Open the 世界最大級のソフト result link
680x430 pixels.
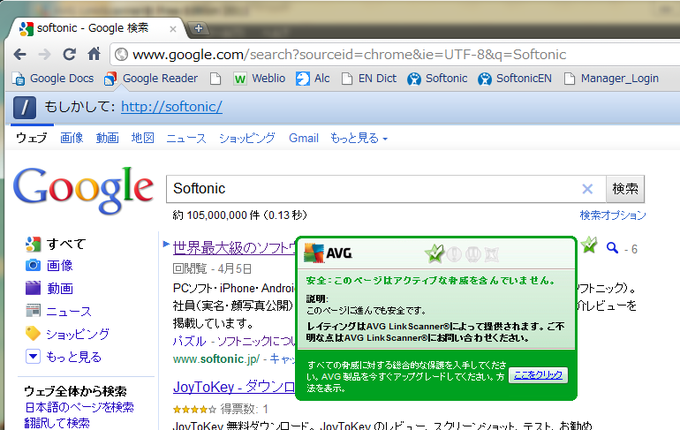(x=234, y=248)
